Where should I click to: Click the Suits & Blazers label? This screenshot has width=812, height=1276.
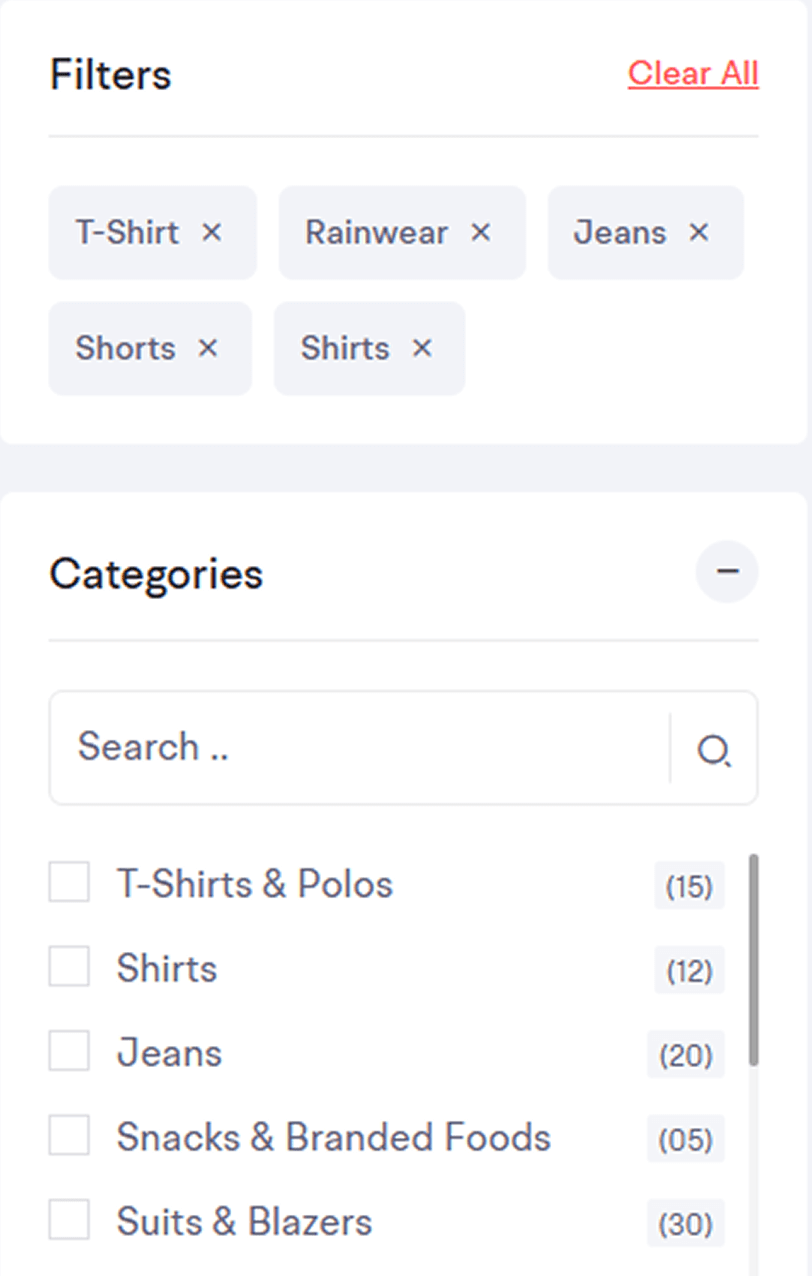click(244, 1221)
